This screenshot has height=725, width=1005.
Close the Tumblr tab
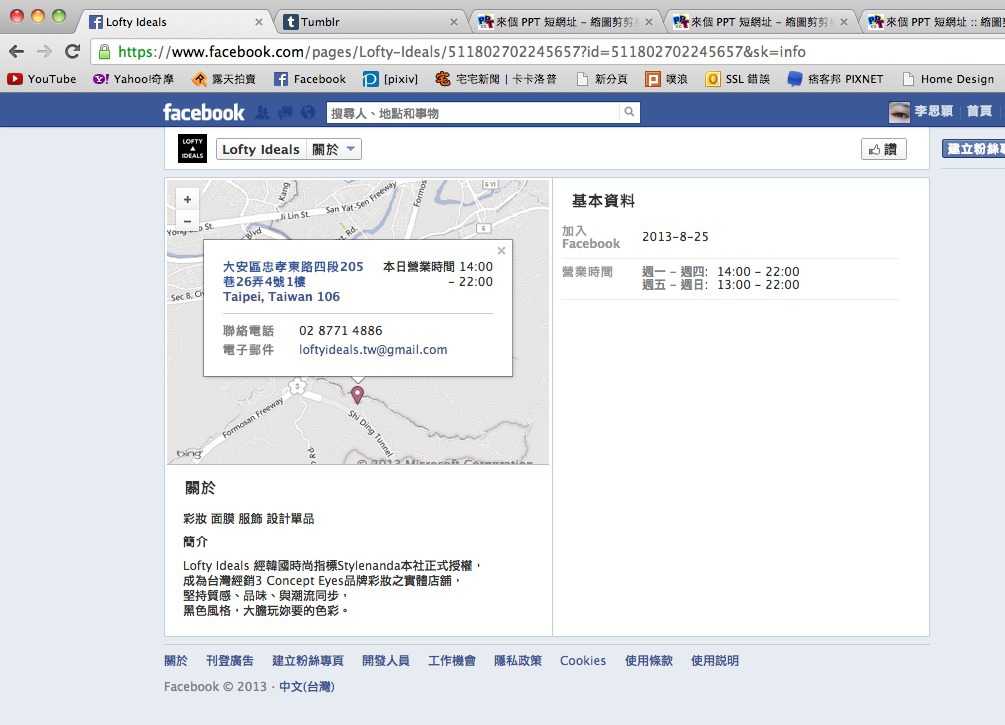click(453, 22)
